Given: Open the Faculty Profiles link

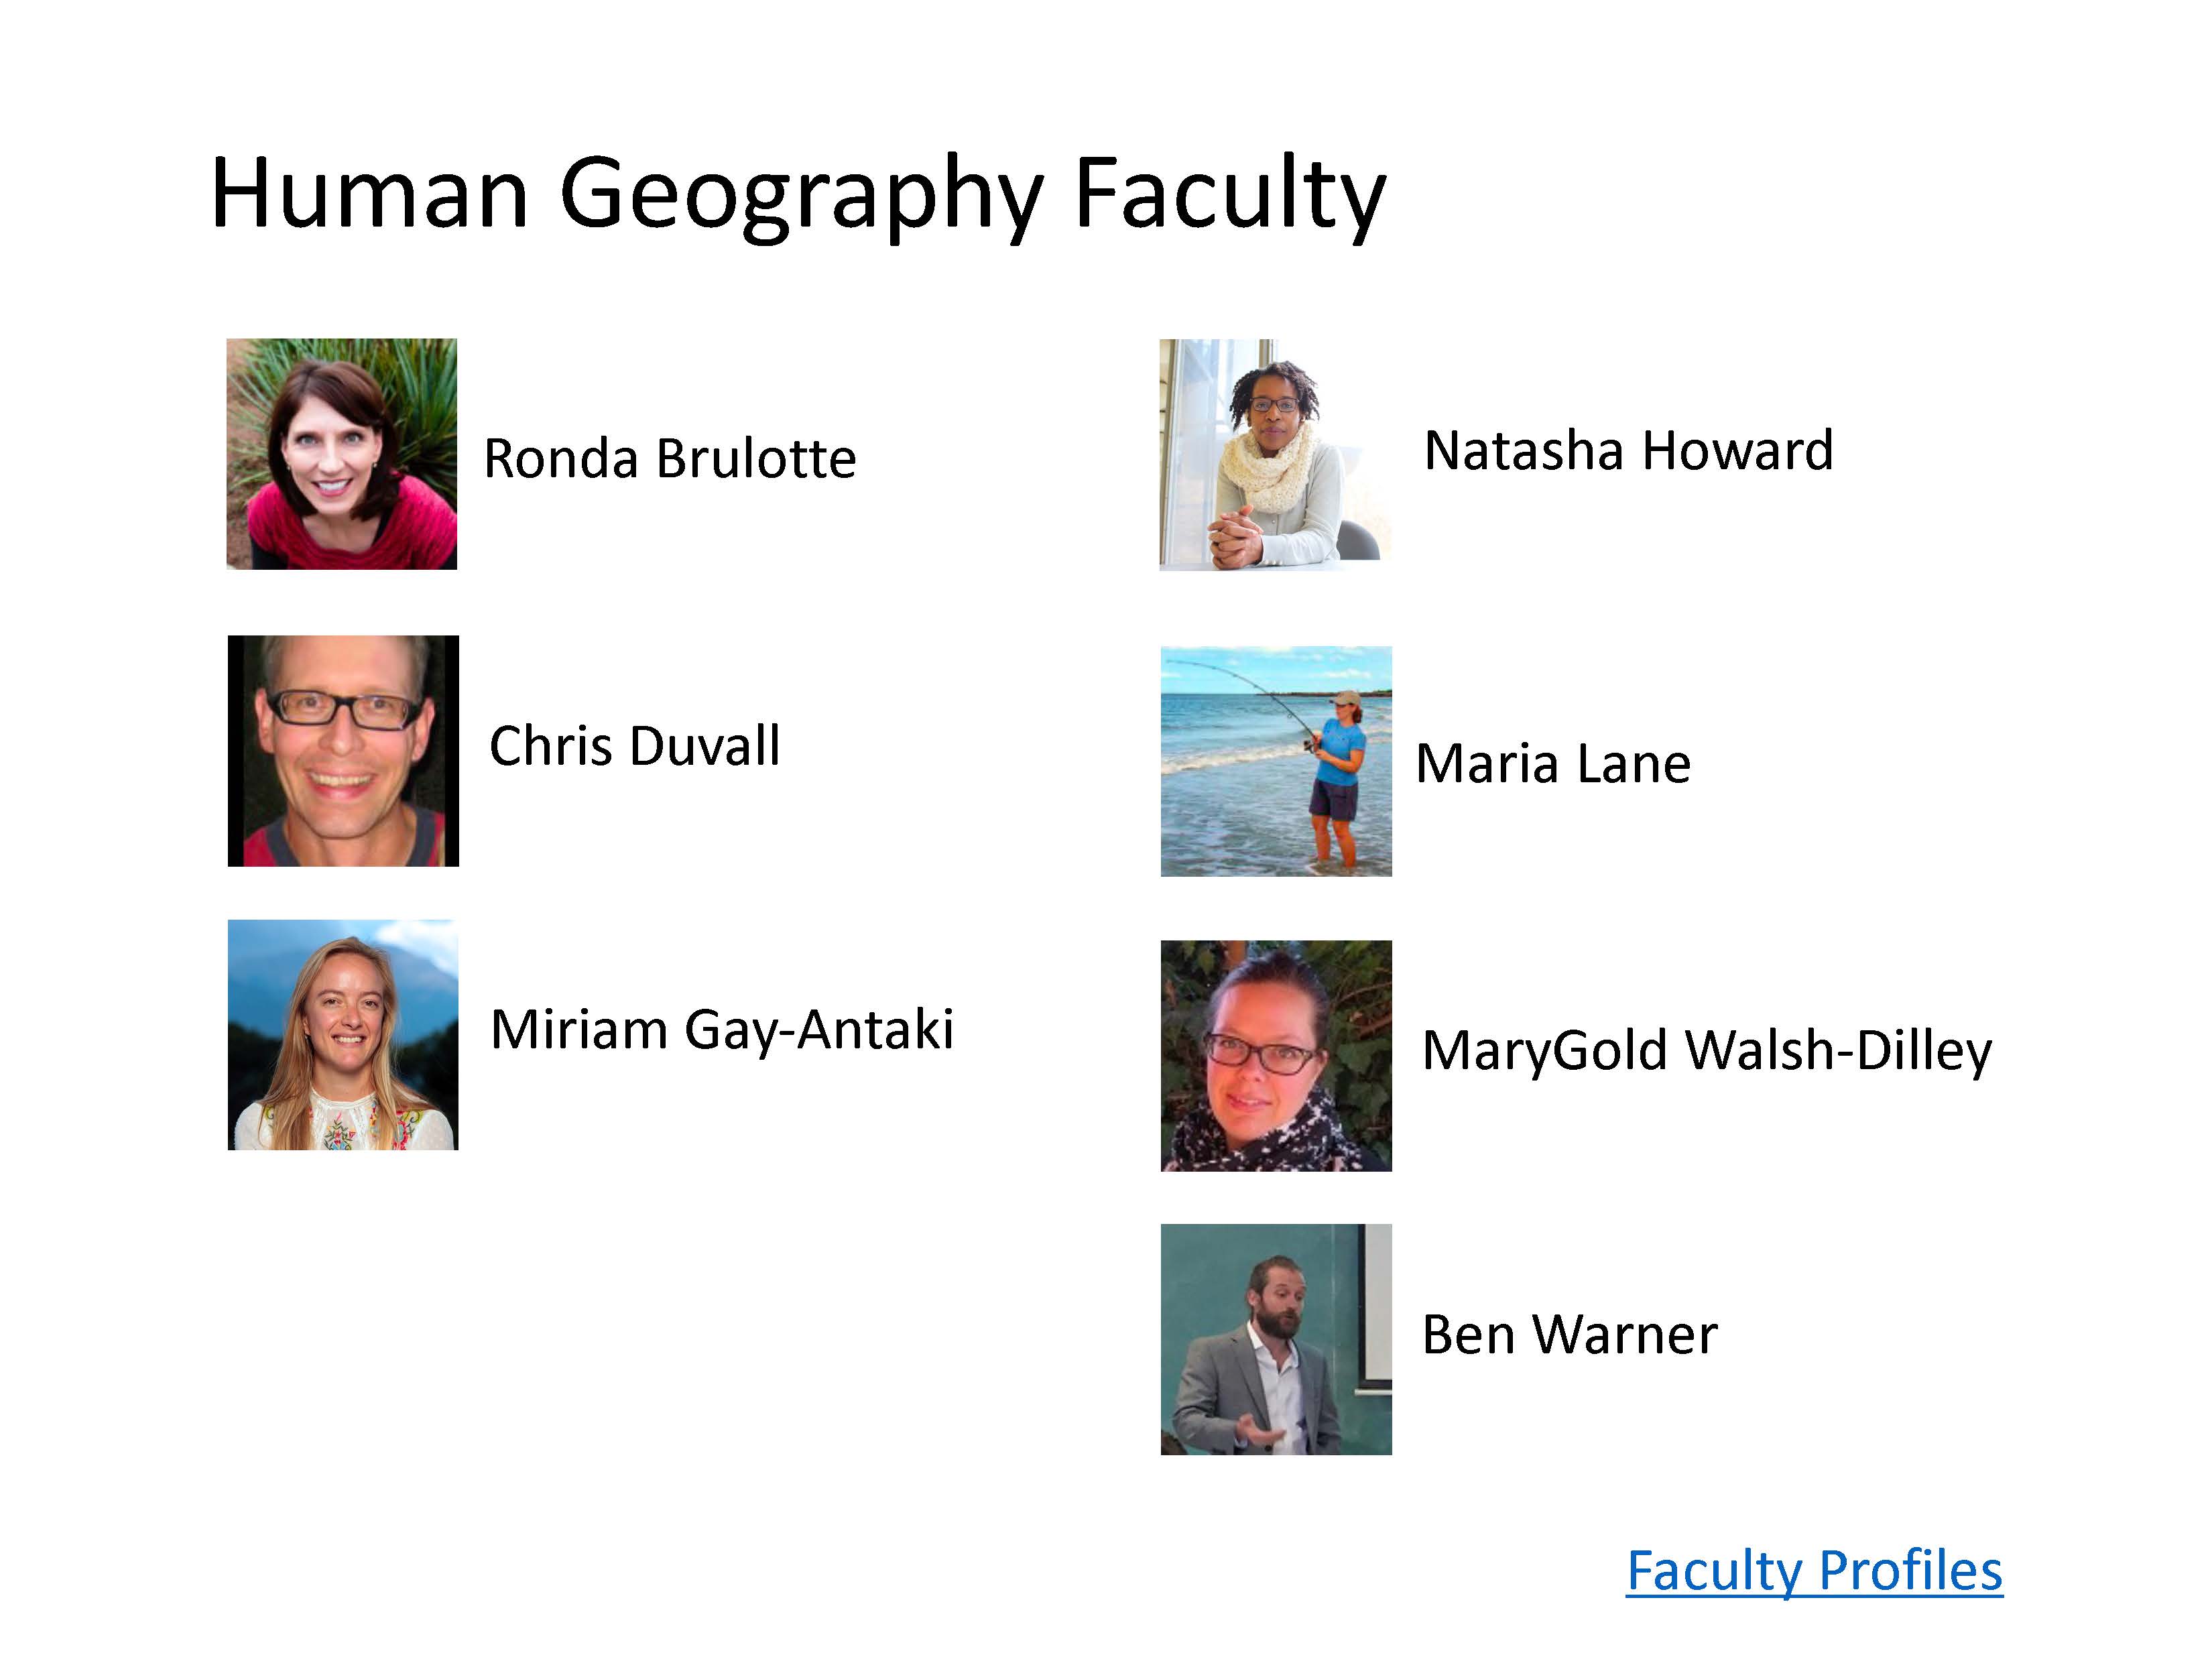Looking at the screenshot, I should click(1814, 1571).
